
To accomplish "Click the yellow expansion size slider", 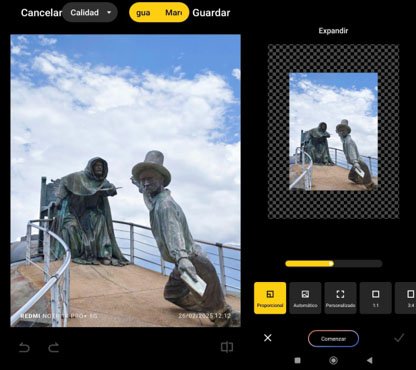I will click(334, 264).
